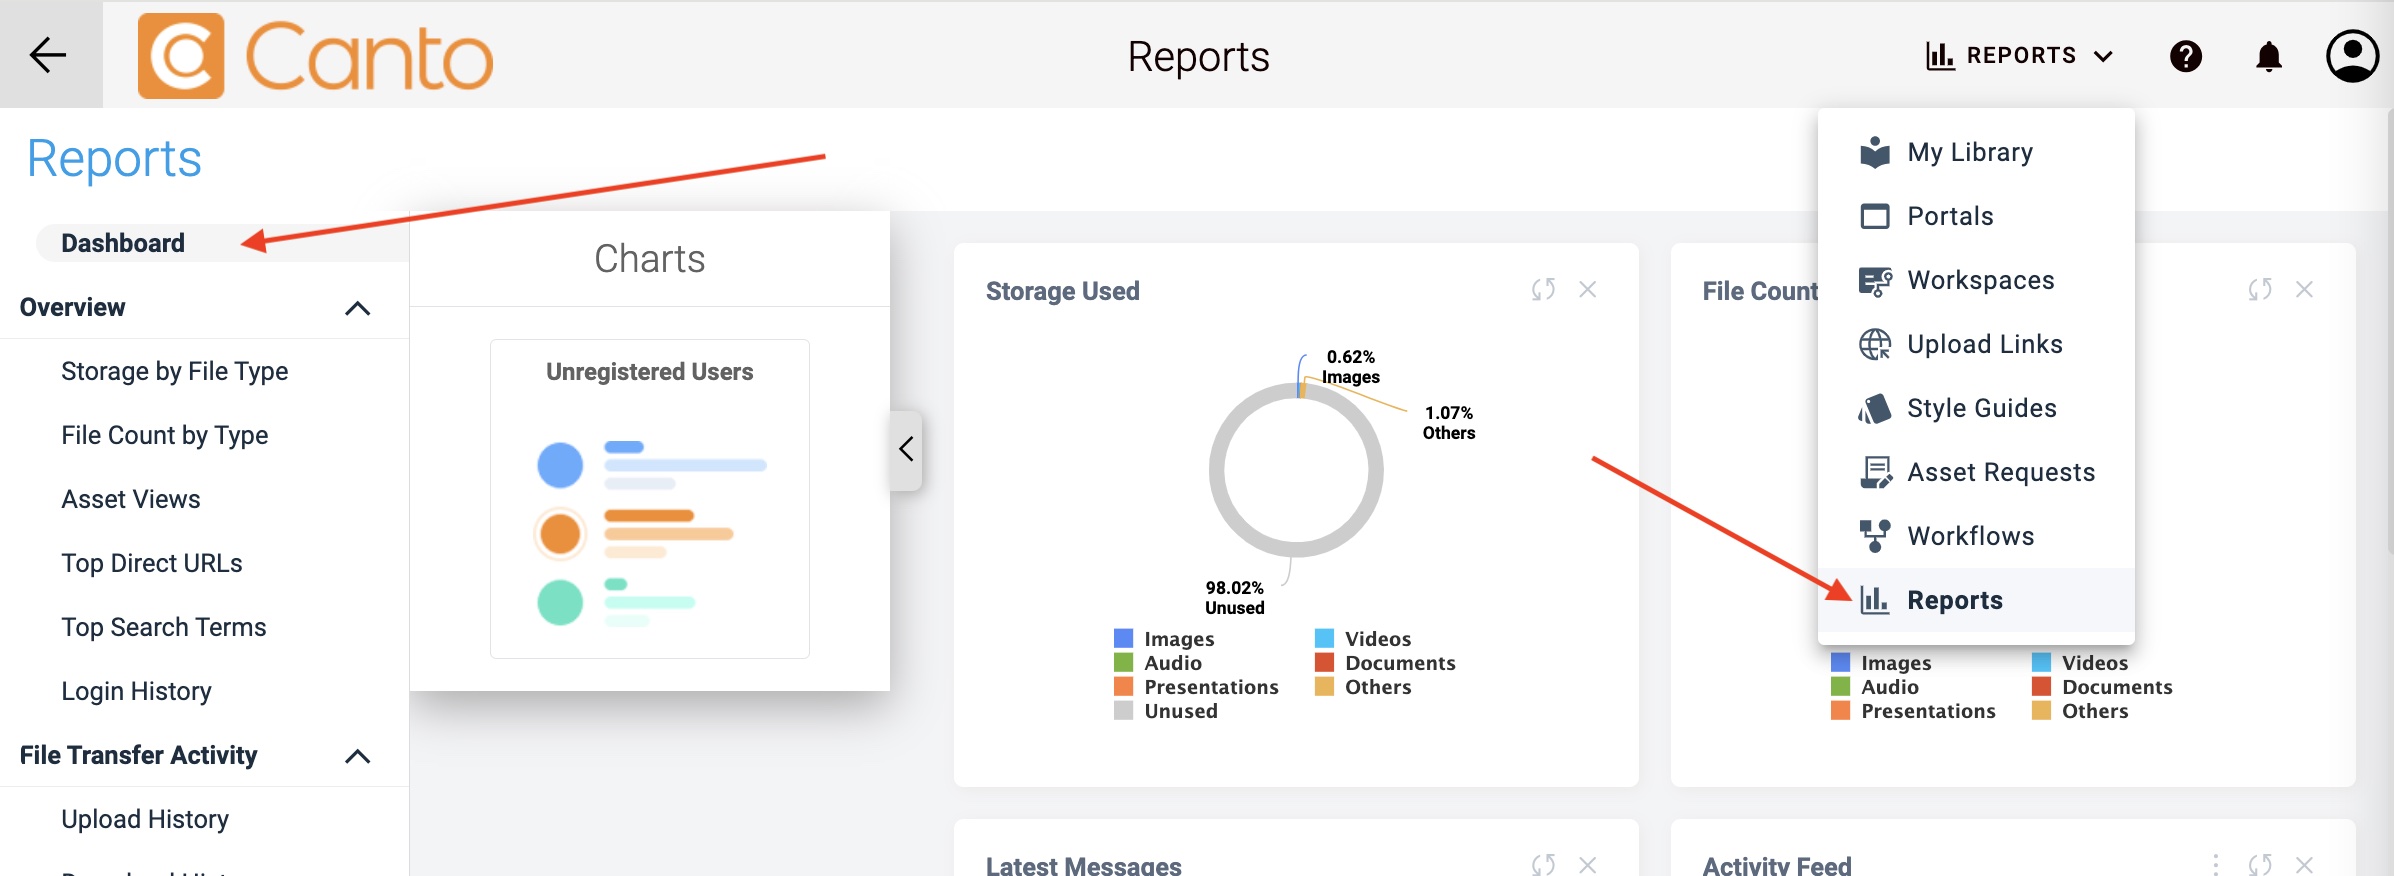Open Storage by File Type report

click(x=175, y=371)
